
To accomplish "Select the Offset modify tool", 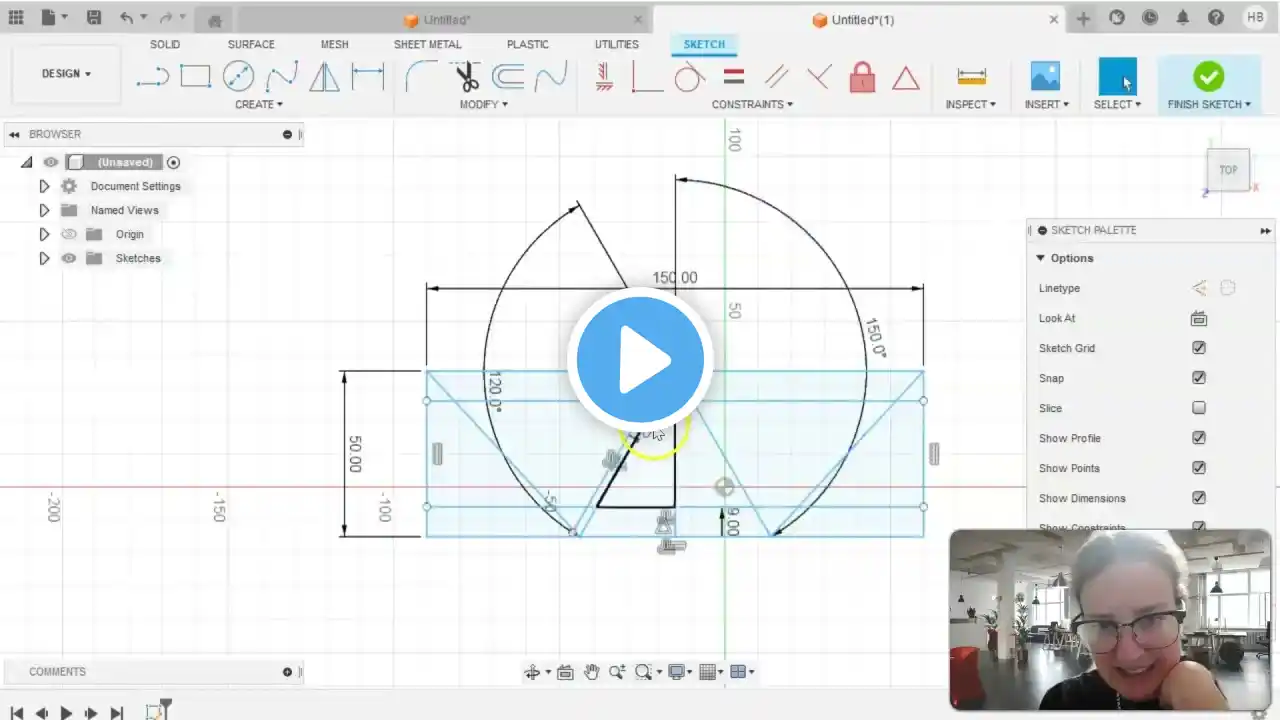I will [x=508, y=77].
